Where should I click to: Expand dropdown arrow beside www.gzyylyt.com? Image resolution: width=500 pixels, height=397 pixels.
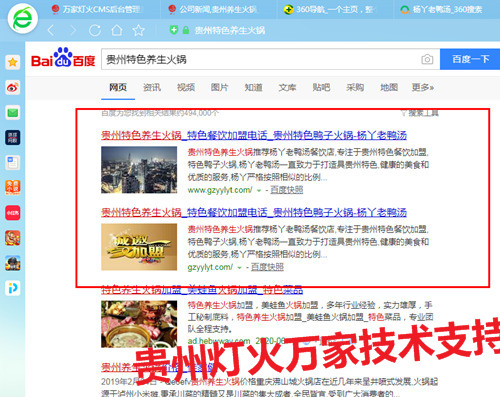(x=259, y=191)
